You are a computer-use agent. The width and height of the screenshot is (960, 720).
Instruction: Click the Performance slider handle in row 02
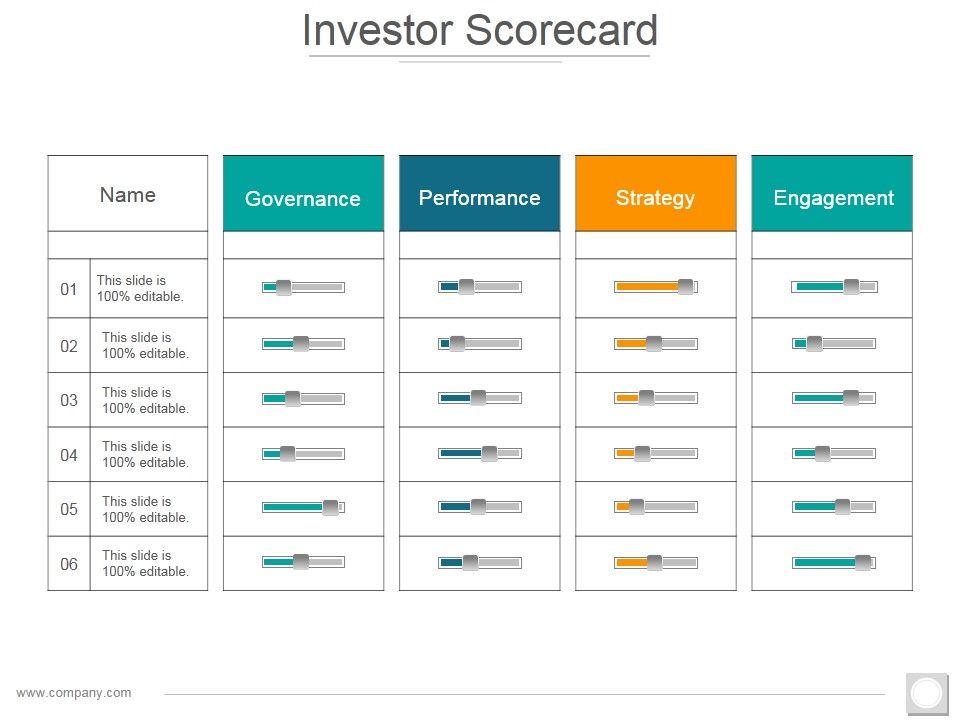(x=457, y=344)
